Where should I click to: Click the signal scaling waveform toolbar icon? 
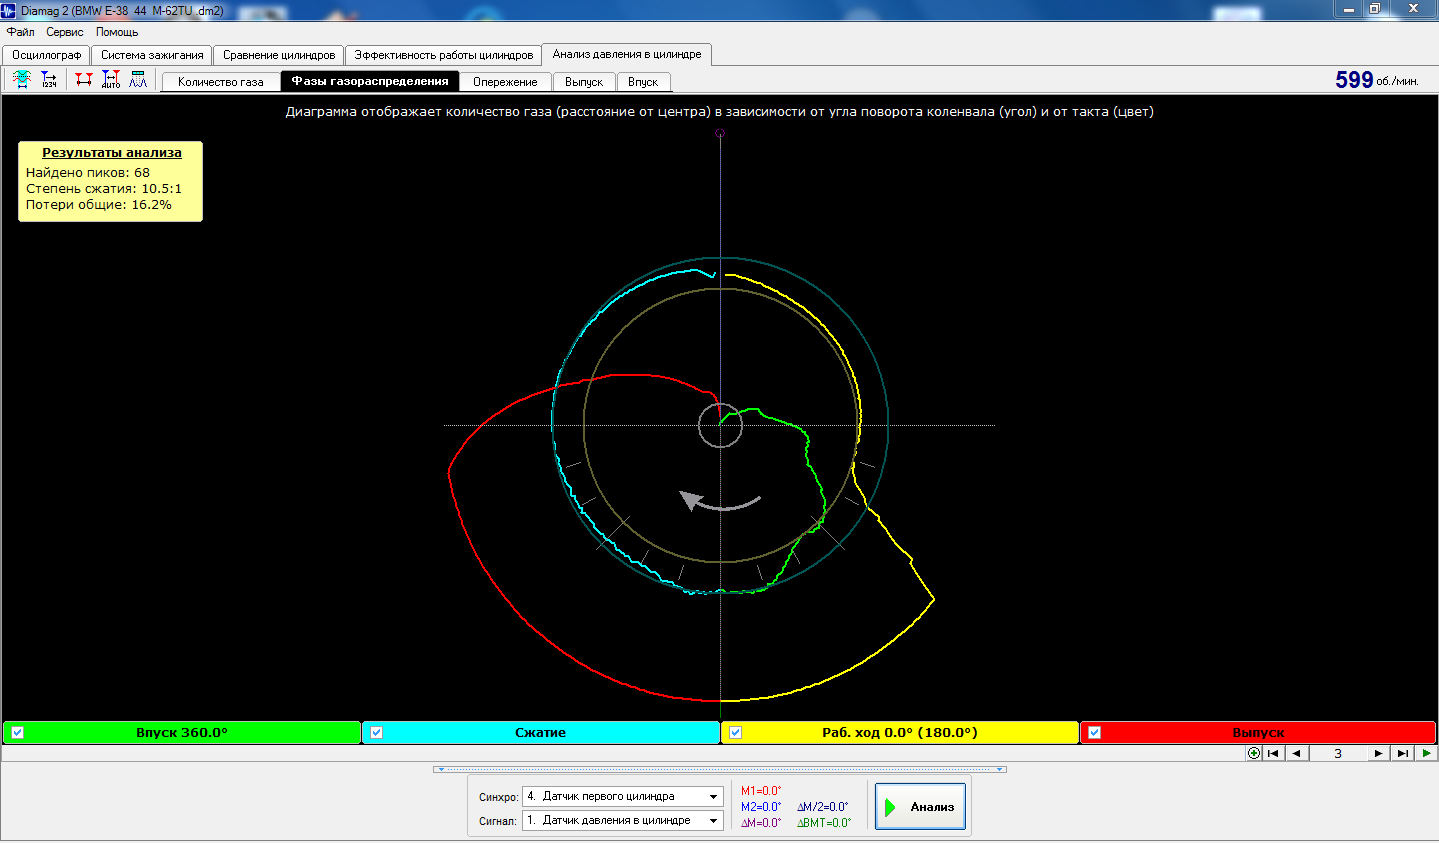coord(22,80)
